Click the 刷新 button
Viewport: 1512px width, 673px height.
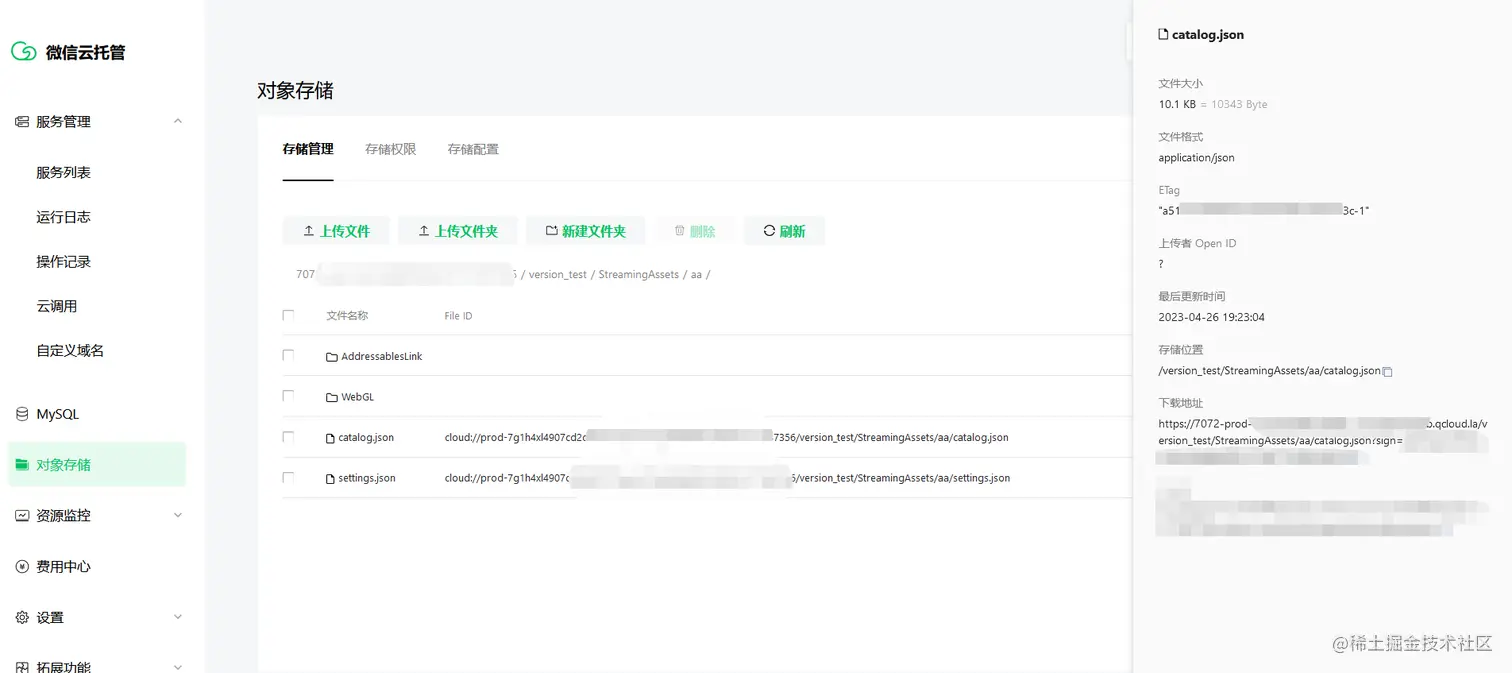(784, 231)
